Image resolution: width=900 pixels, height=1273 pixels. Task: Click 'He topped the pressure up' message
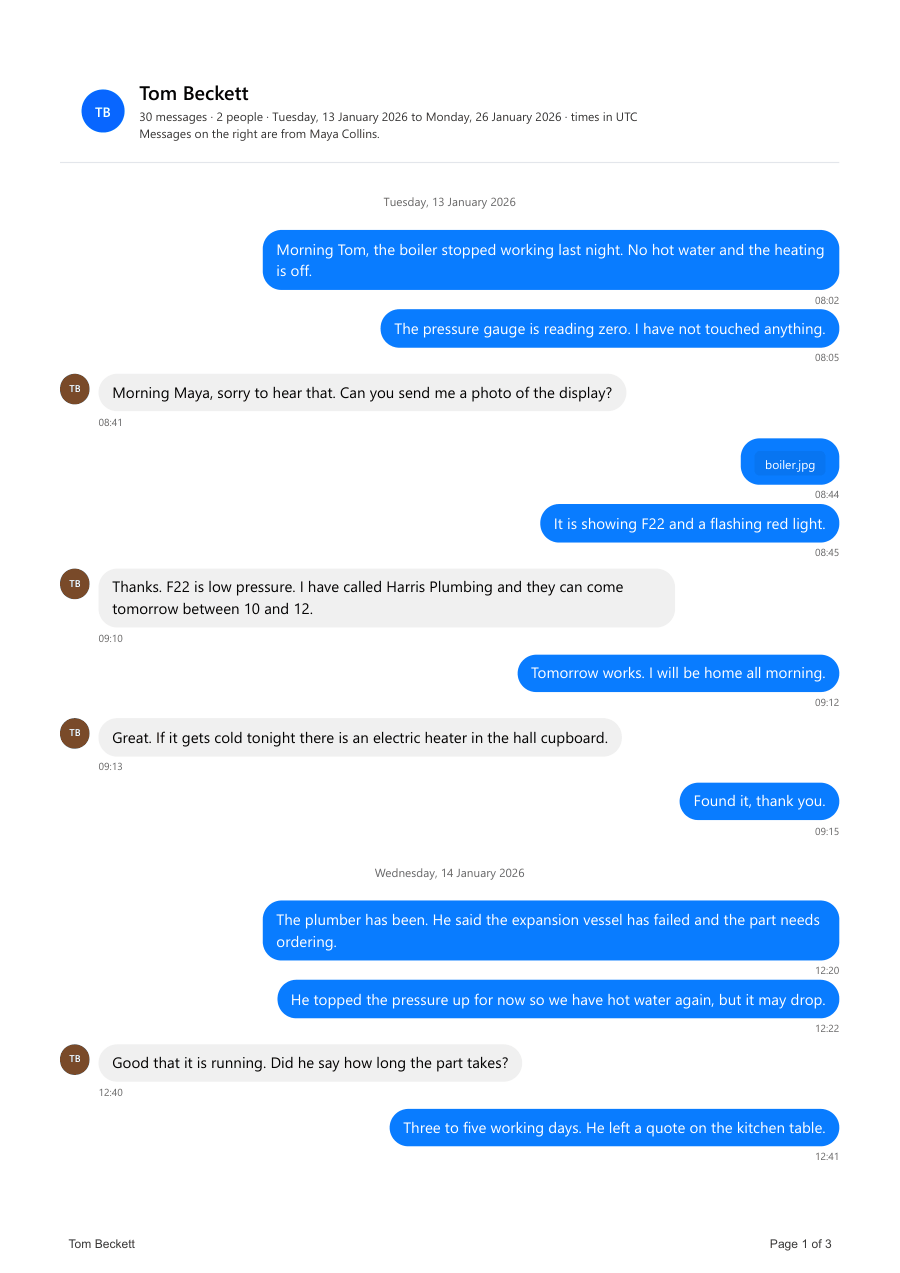point(558,999)
